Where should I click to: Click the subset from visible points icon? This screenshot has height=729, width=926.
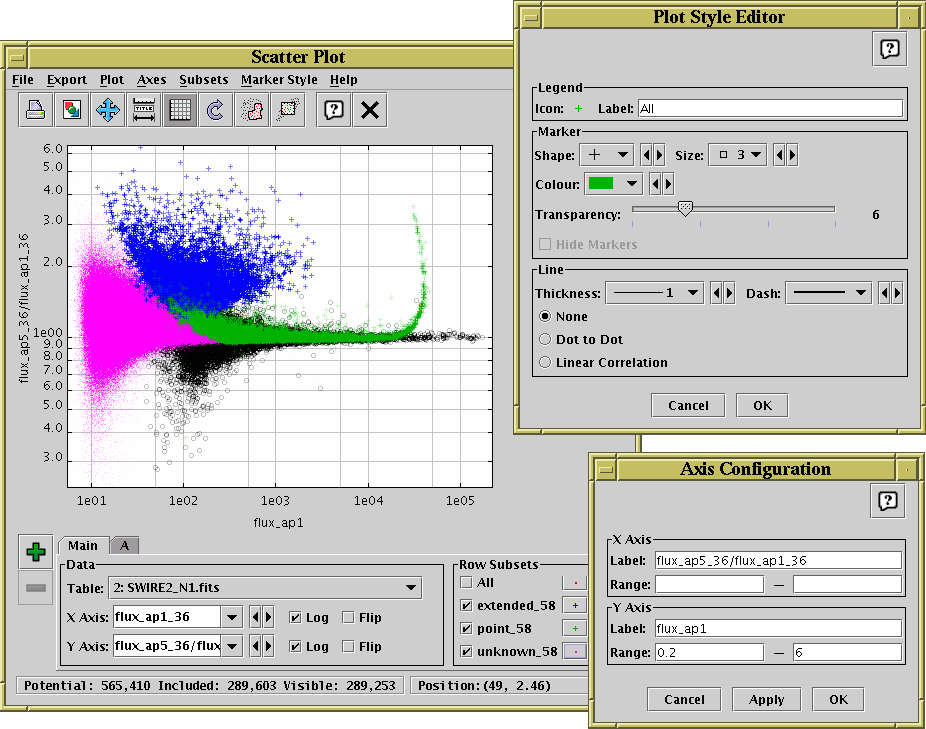[x=287, y=110]
